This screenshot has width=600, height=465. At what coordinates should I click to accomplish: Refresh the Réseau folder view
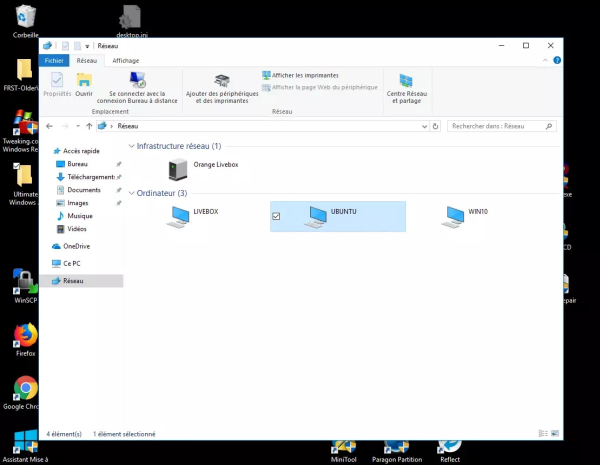pos(436,127)
